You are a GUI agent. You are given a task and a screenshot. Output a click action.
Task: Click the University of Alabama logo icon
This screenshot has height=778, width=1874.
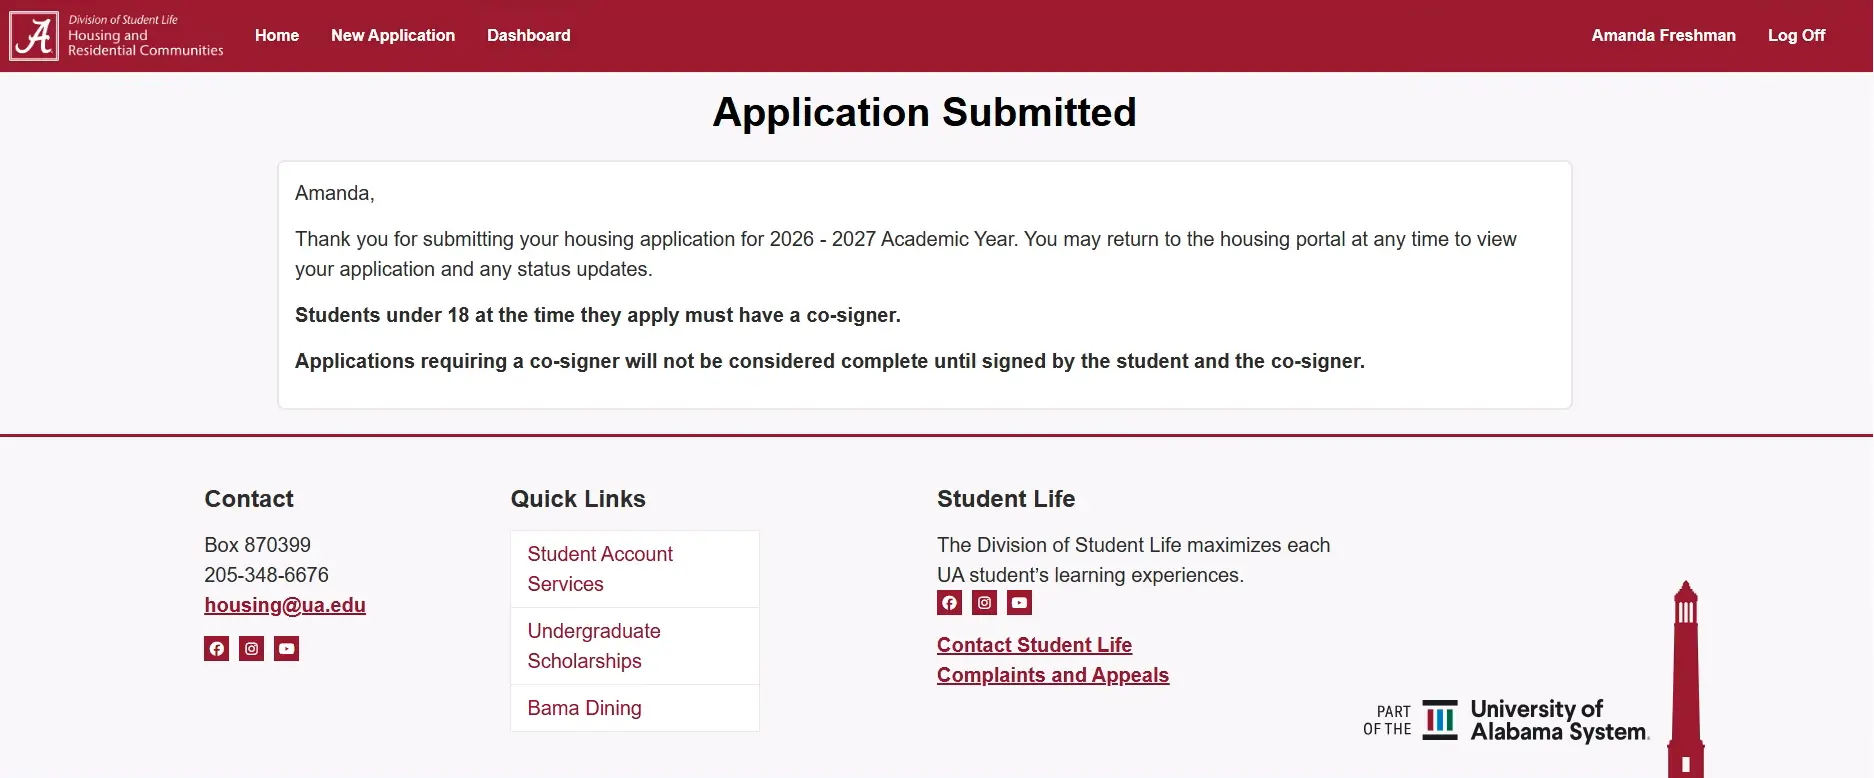[34, 36]
